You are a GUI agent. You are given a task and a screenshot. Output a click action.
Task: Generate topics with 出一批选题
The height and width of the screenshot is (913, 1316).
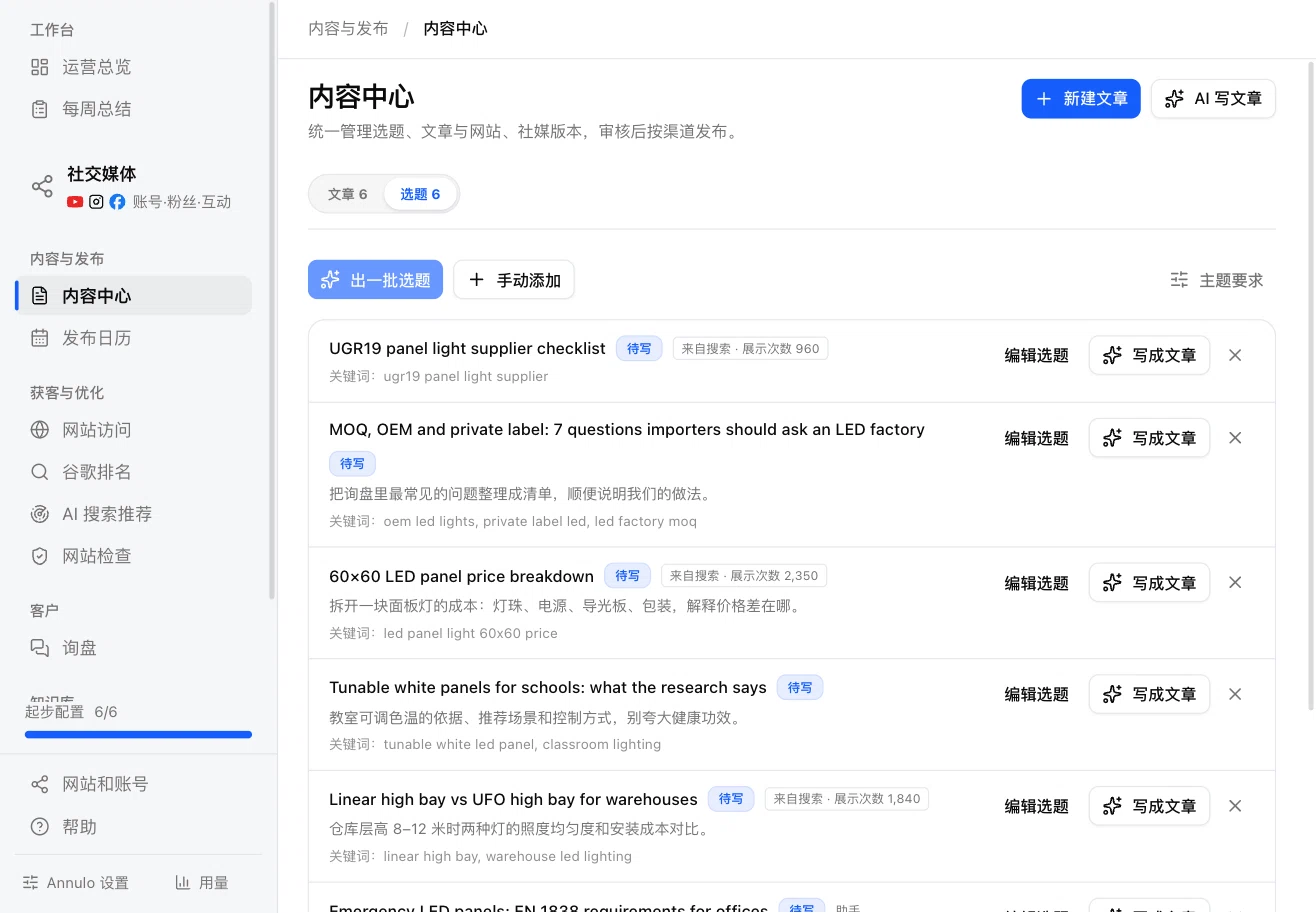pyautogui.click(x=375, y=280)
